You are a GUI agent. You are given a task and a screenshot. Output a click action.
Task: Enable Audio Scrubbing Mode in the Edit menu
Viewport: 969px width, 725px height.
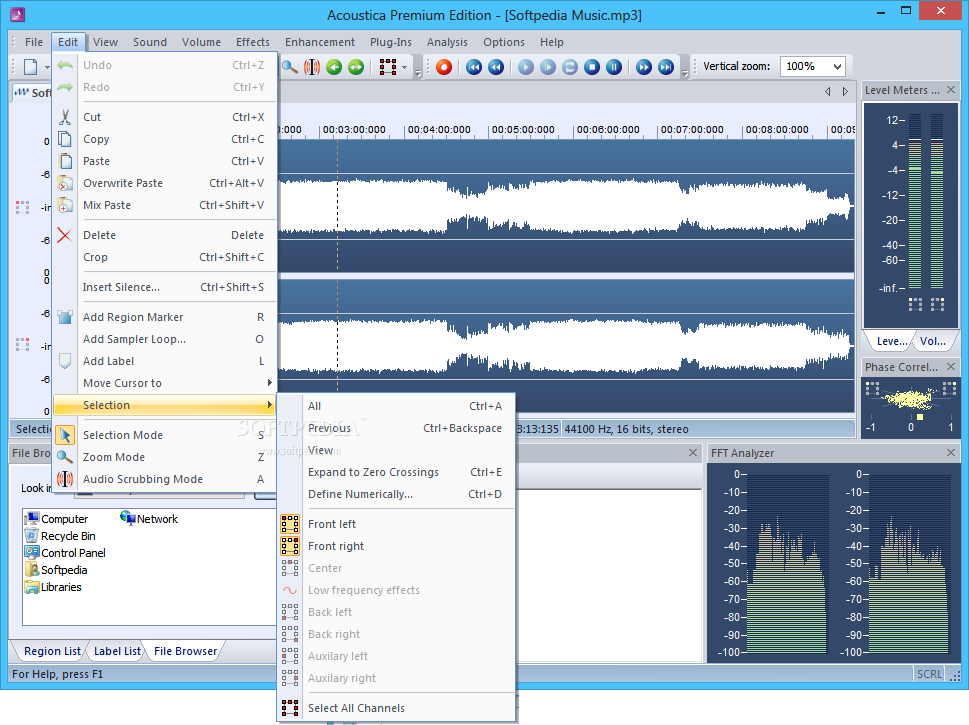[165, 479]
